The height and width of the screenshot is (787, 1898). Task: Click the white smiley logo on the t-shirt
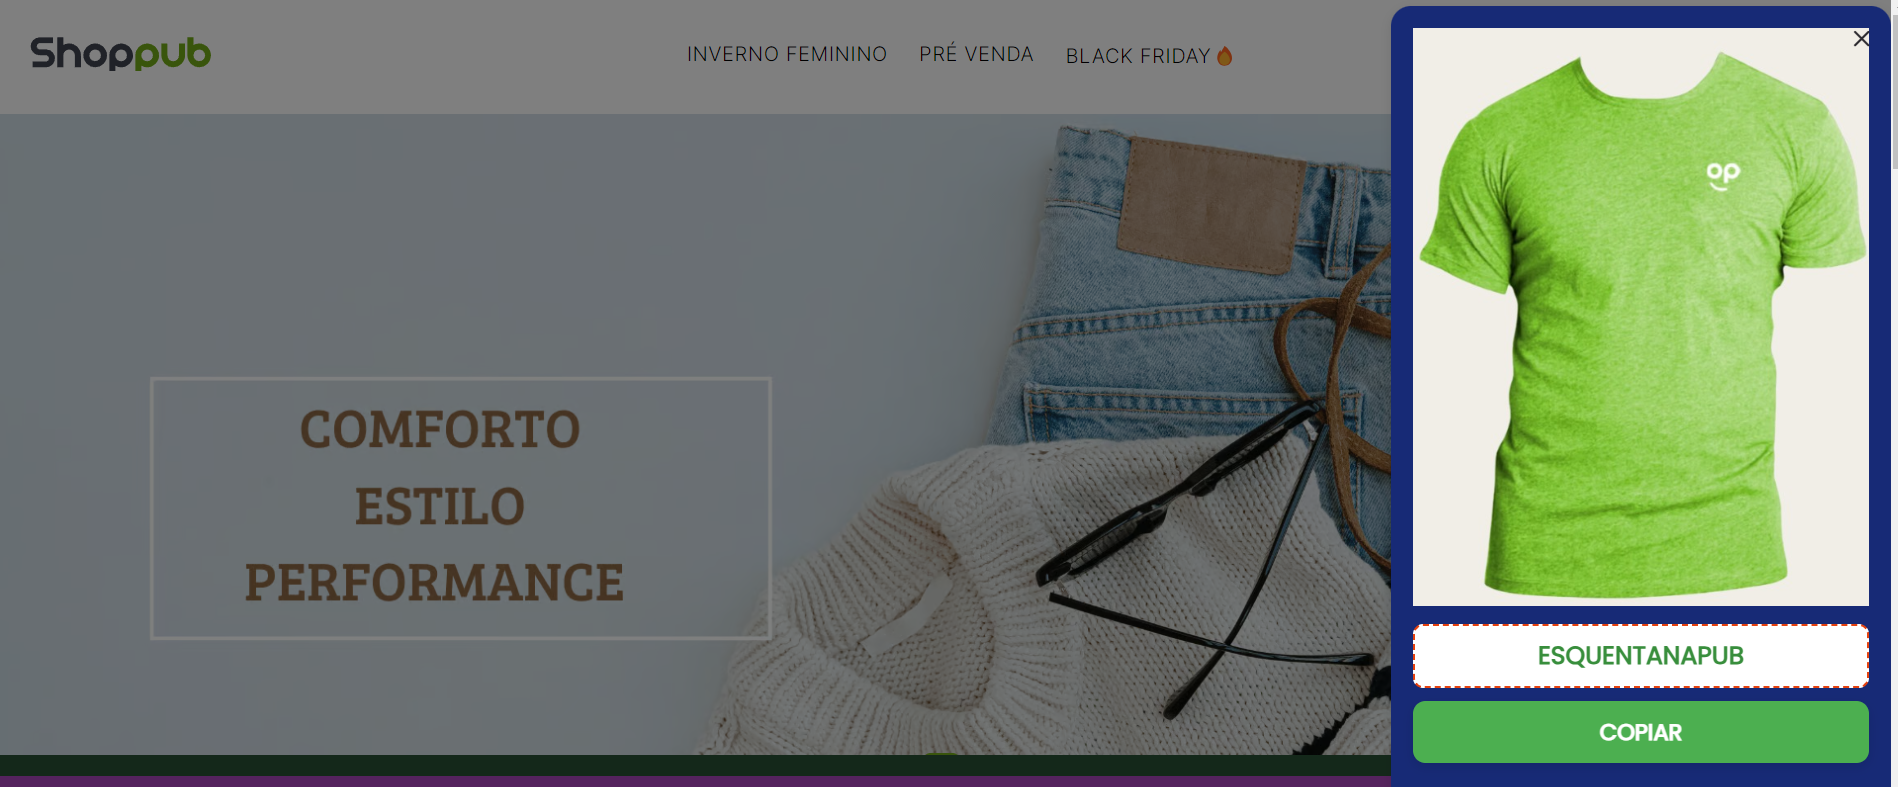pyautogui.click(x=1722, y=176)
